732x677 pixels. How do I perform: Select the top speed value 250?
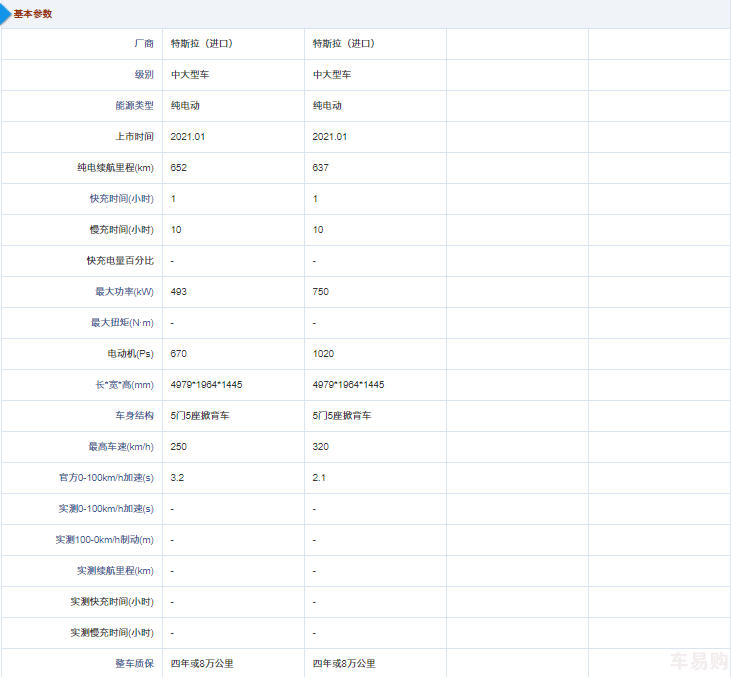tap(179, 447)
